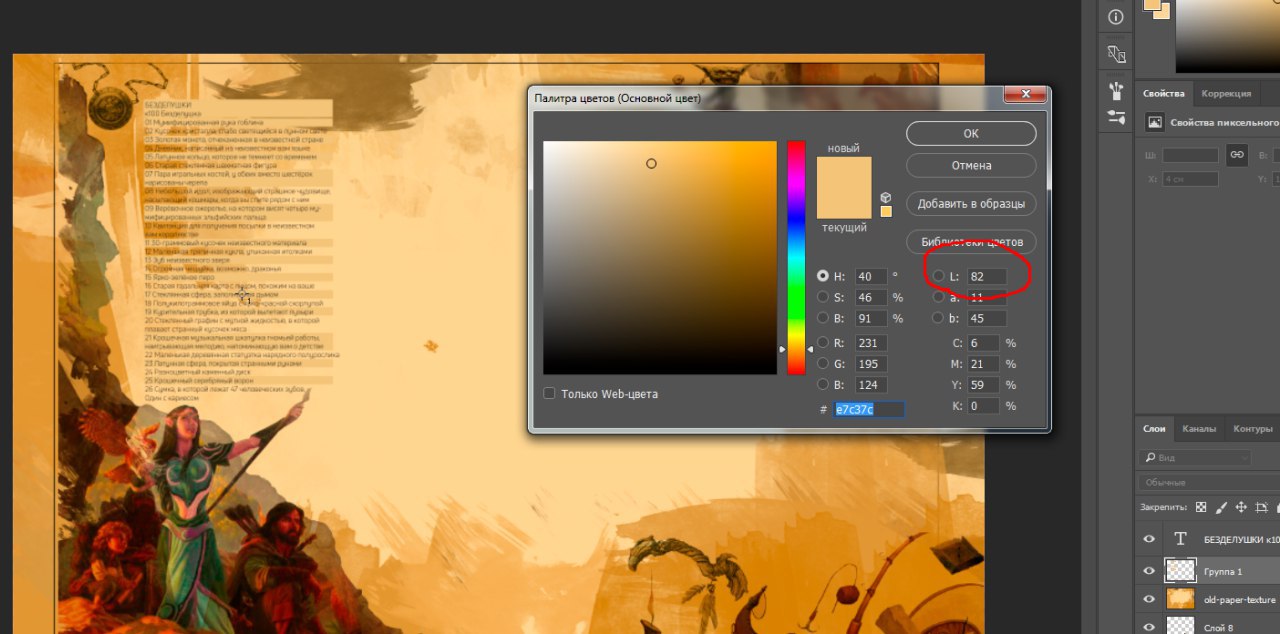Click the lock transparent pixels icon
This screenshot has width=1280, height=634.
1201,507
